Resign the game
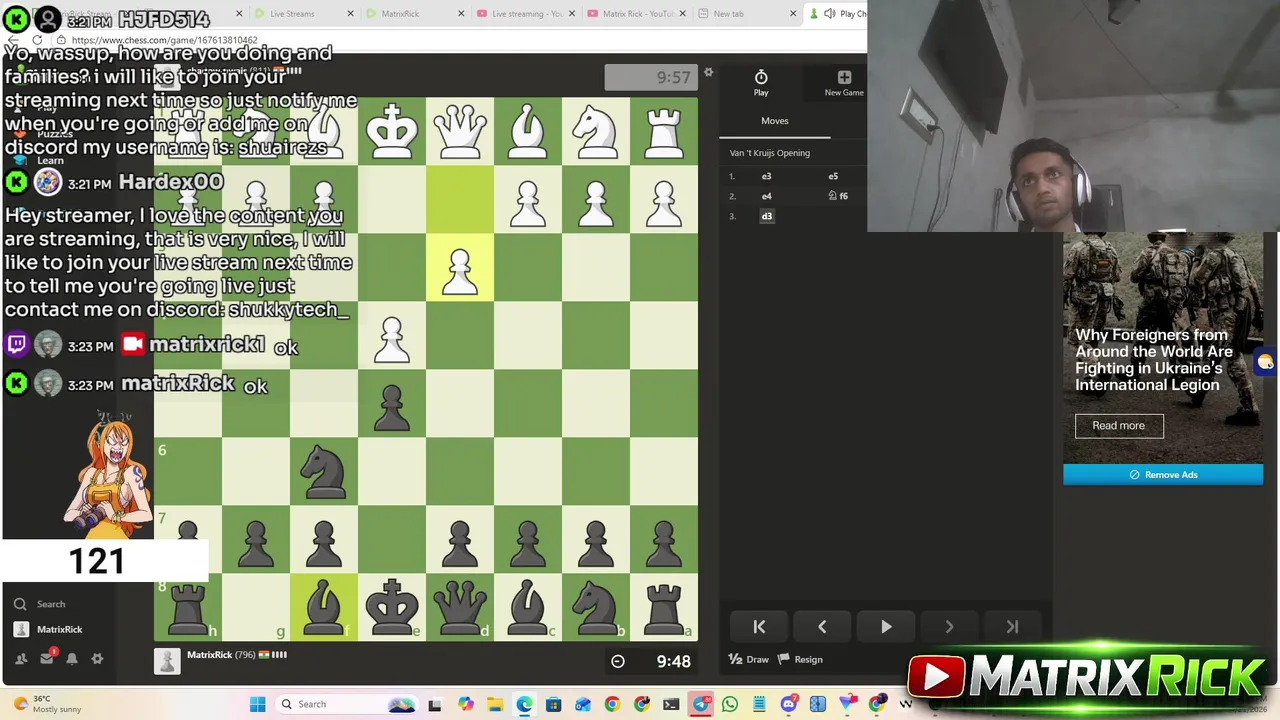The height and width of the screenshot is (720, 1280). click(x=801, y=659)
